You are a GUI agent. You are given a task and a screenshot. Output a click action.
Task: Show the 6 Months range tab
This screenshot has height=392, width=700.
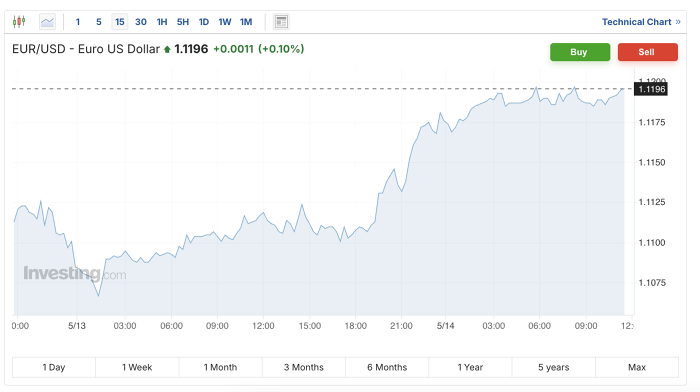pos(387,367)
